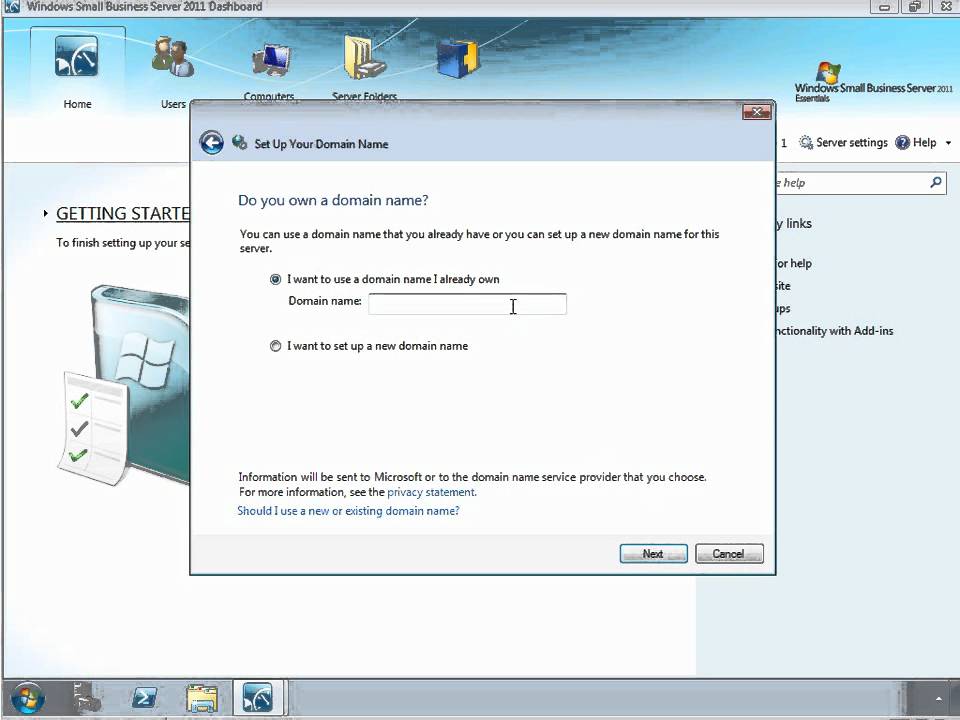Minimize the Dashboard window
Image resolution: width=960 pixels, height=720 pixels.
coord(885,7)
